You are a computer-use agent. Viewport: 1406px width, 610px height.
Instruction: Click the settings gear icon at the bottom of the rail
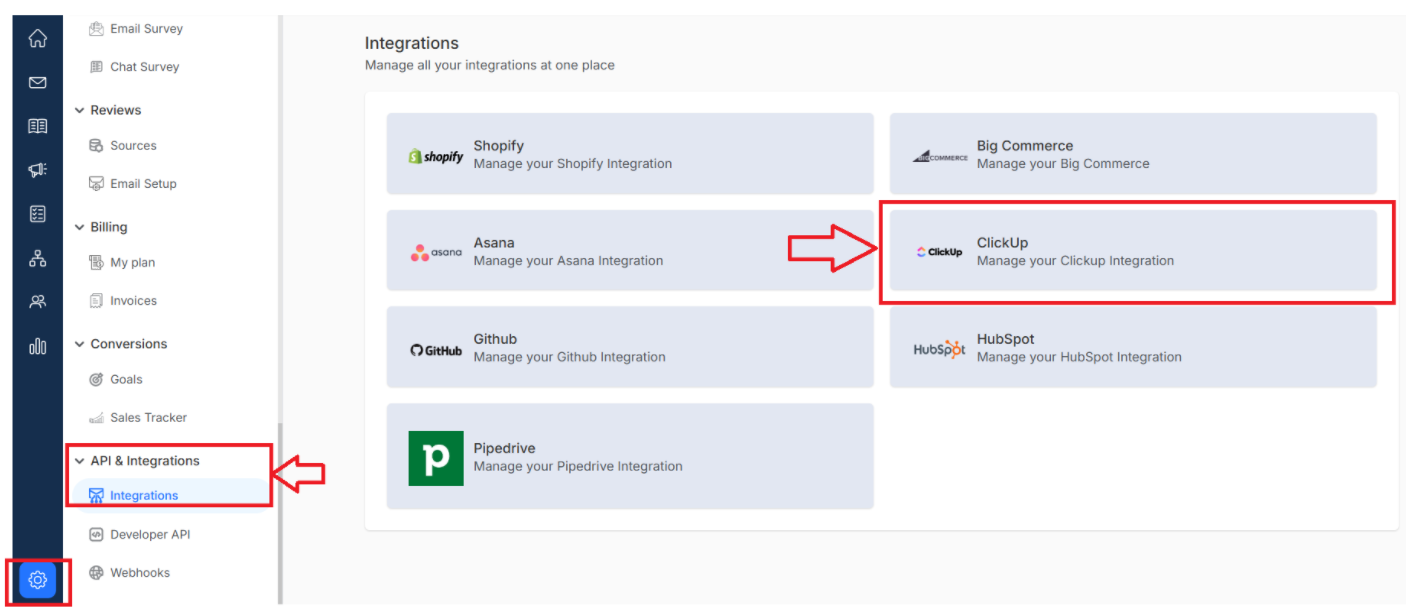click(x=37, y=580)
